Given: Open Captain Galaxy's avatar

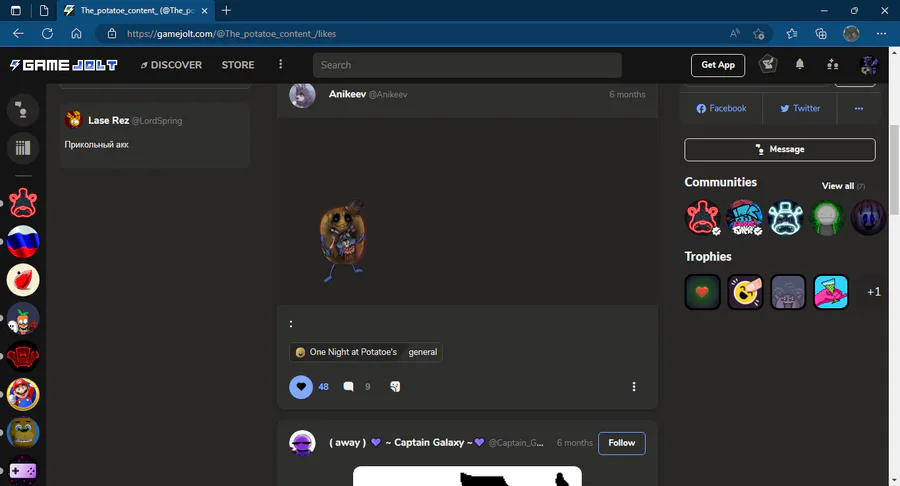Looking at the screenshot, I should click(x=302, y=443).
